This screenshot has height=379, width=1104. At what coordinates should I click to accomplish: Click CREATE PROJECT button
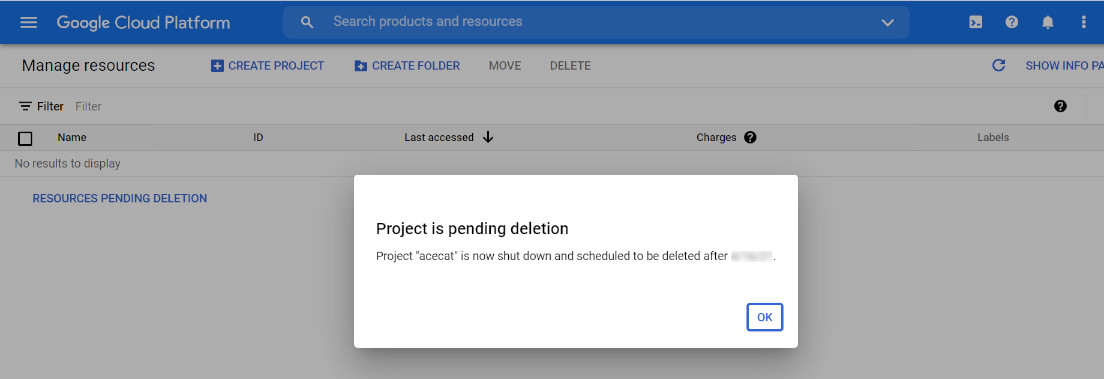click(x=268, y=66)
